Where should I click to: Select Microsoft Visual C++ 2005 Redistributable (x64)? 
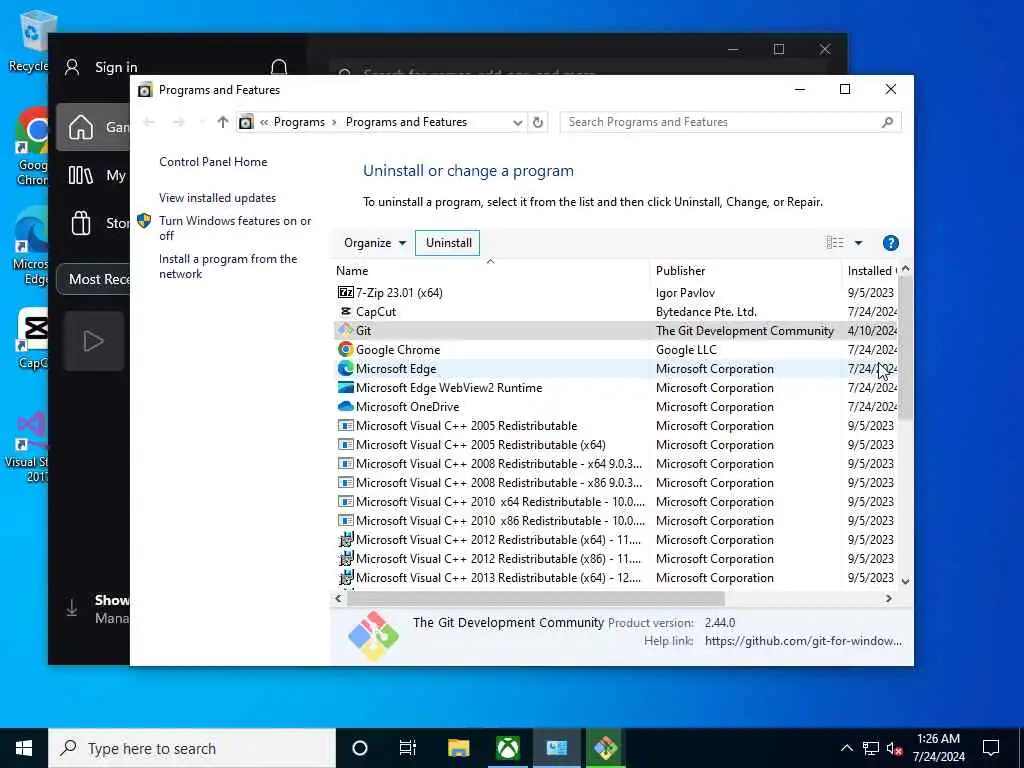614,445
